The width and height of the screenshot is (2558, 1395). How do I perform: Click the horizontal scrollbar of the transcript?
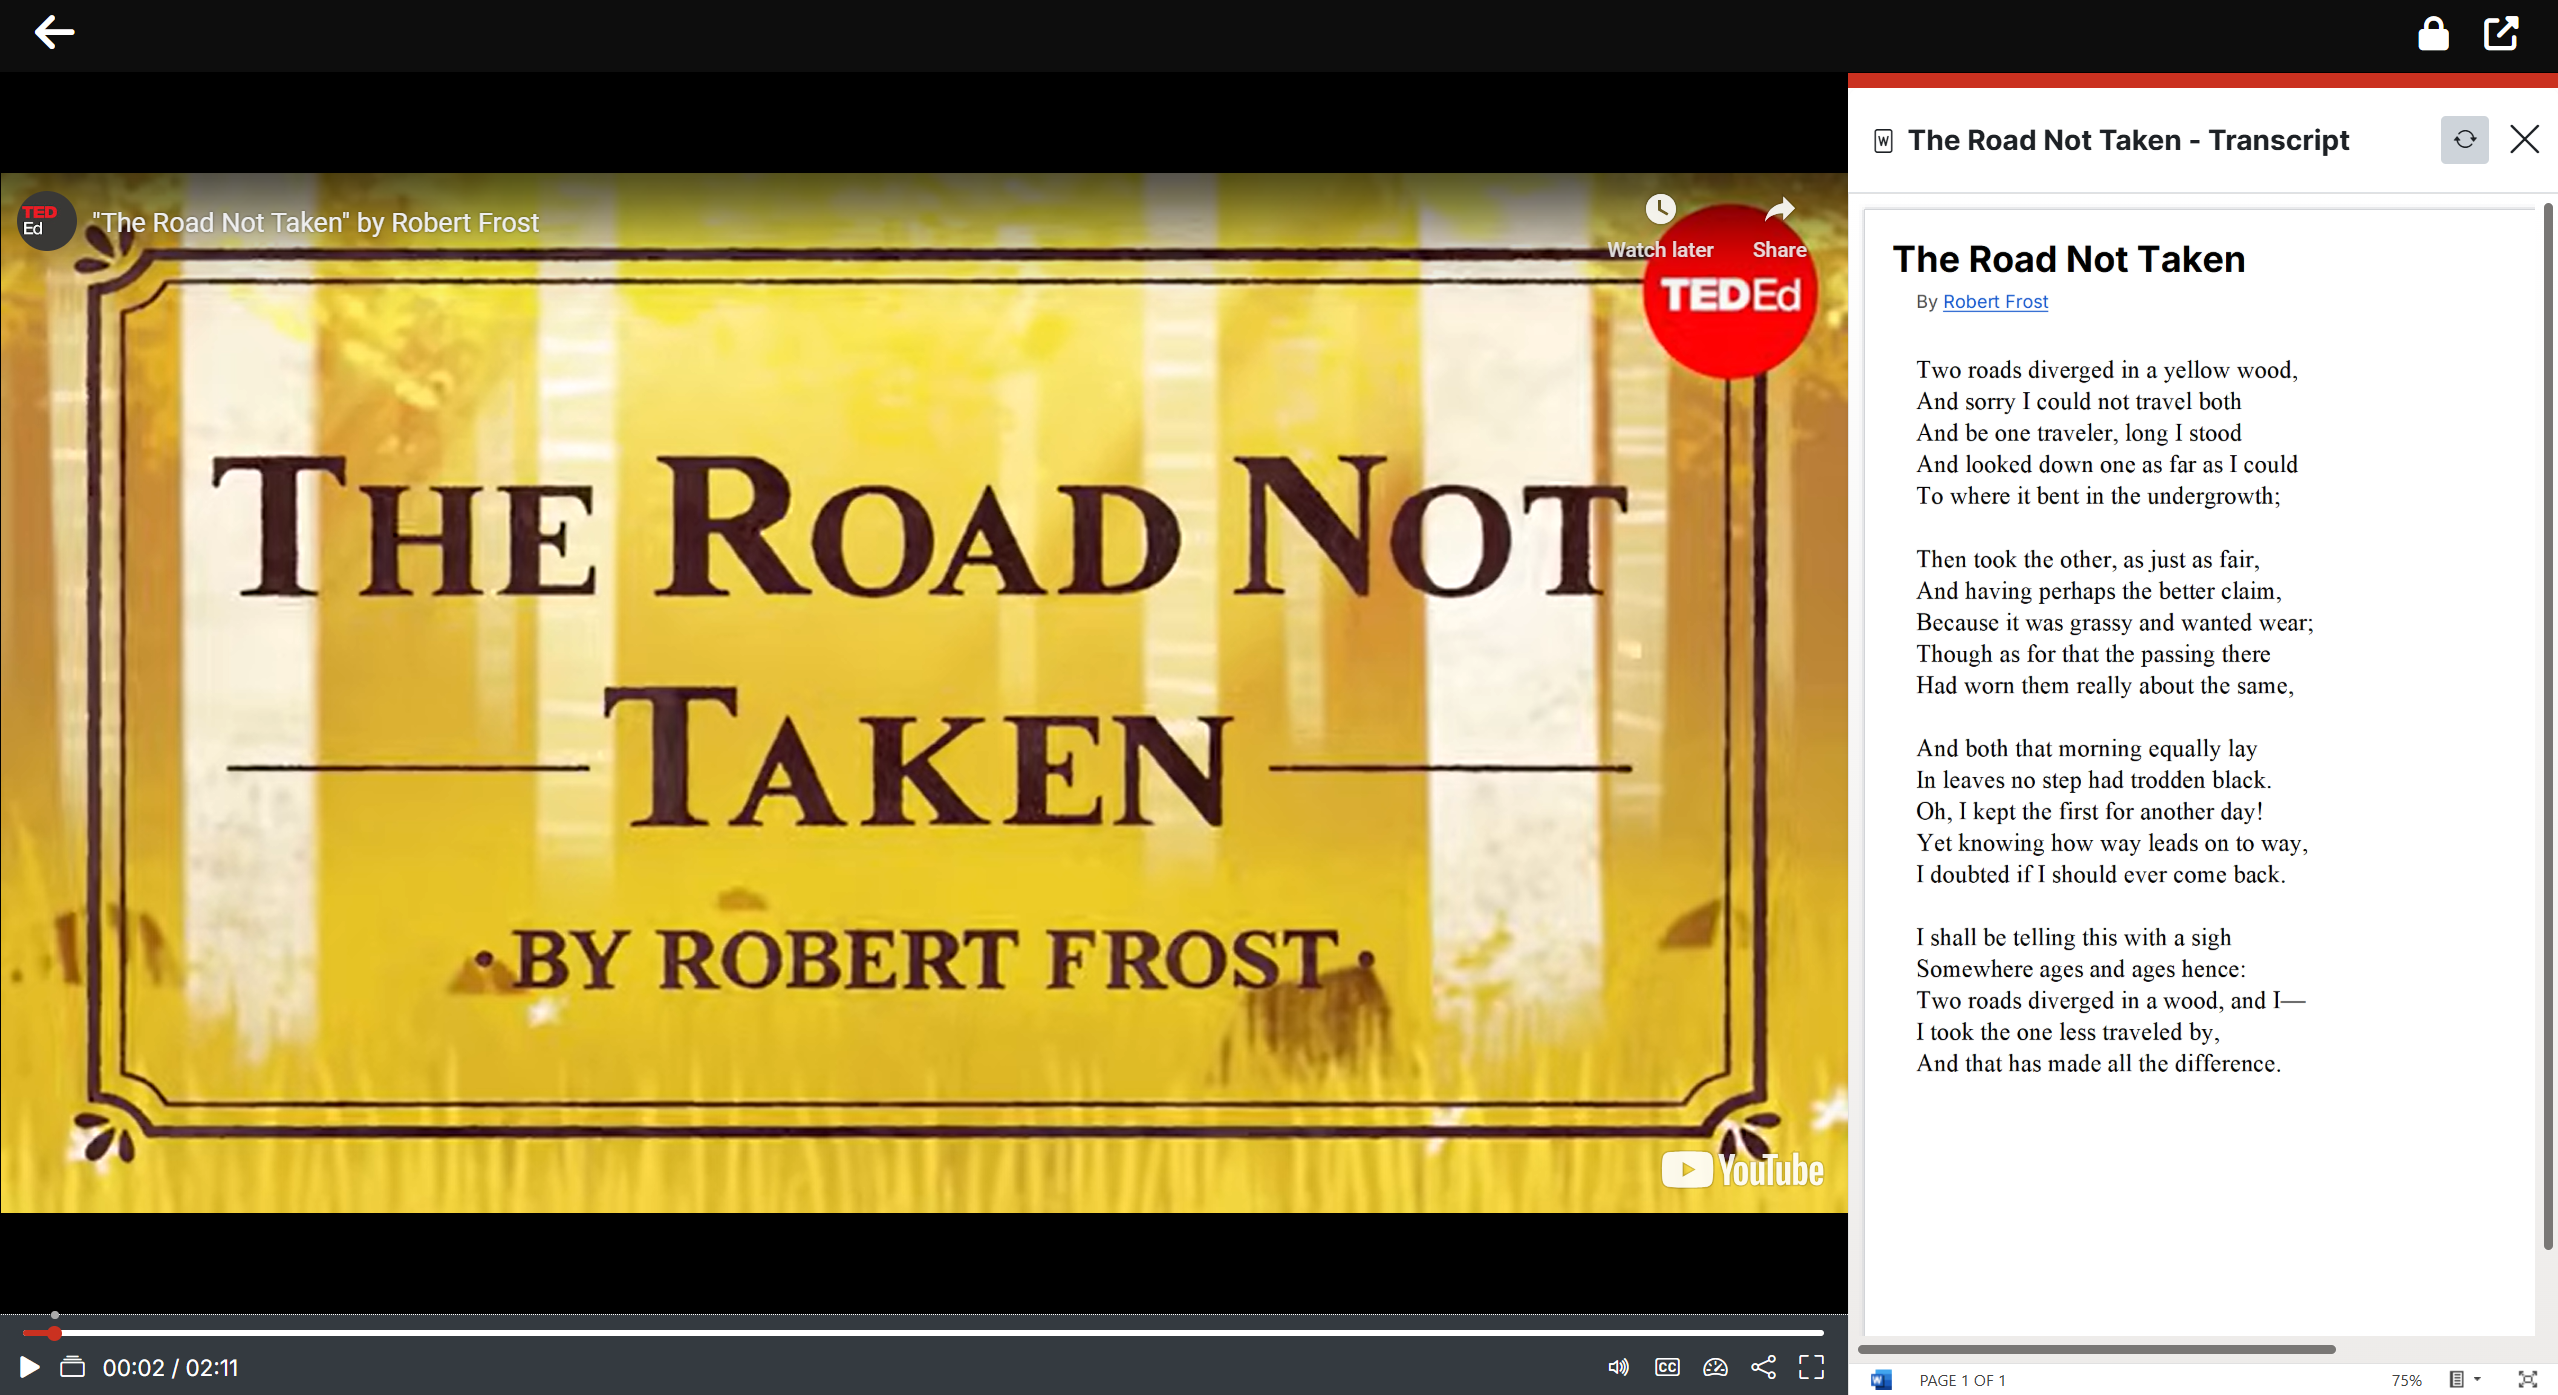(2096, 1349)
